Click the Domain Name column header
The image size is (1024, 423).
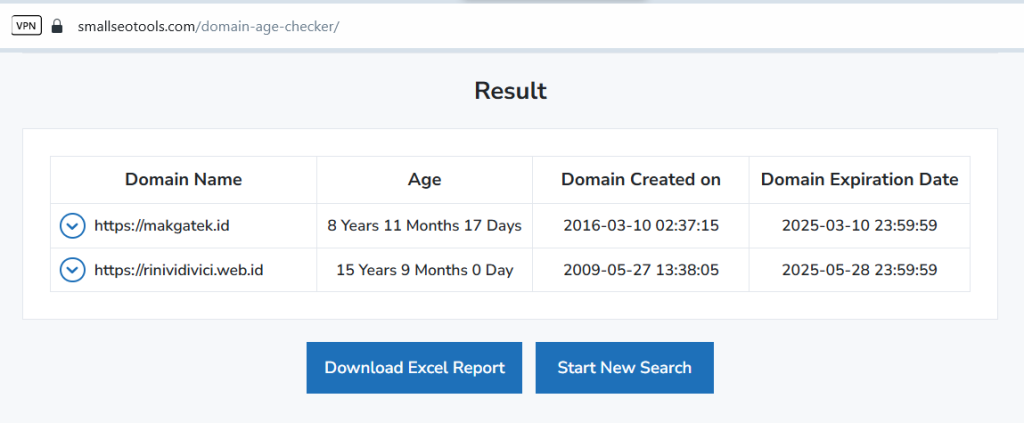(x=184, y=180)
